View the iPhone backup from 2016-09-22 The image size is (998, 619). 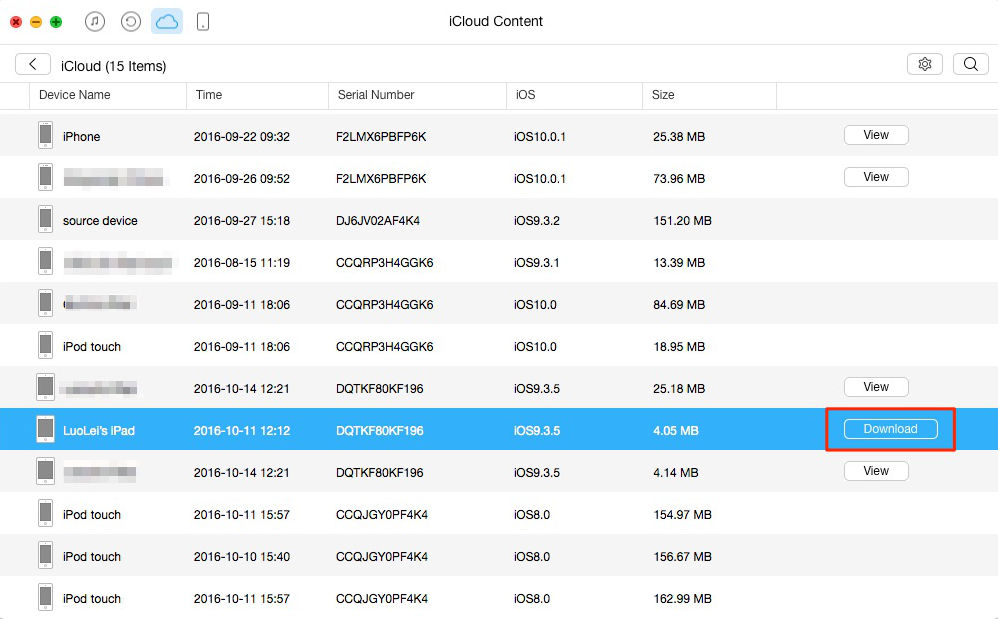pos(876,135)
